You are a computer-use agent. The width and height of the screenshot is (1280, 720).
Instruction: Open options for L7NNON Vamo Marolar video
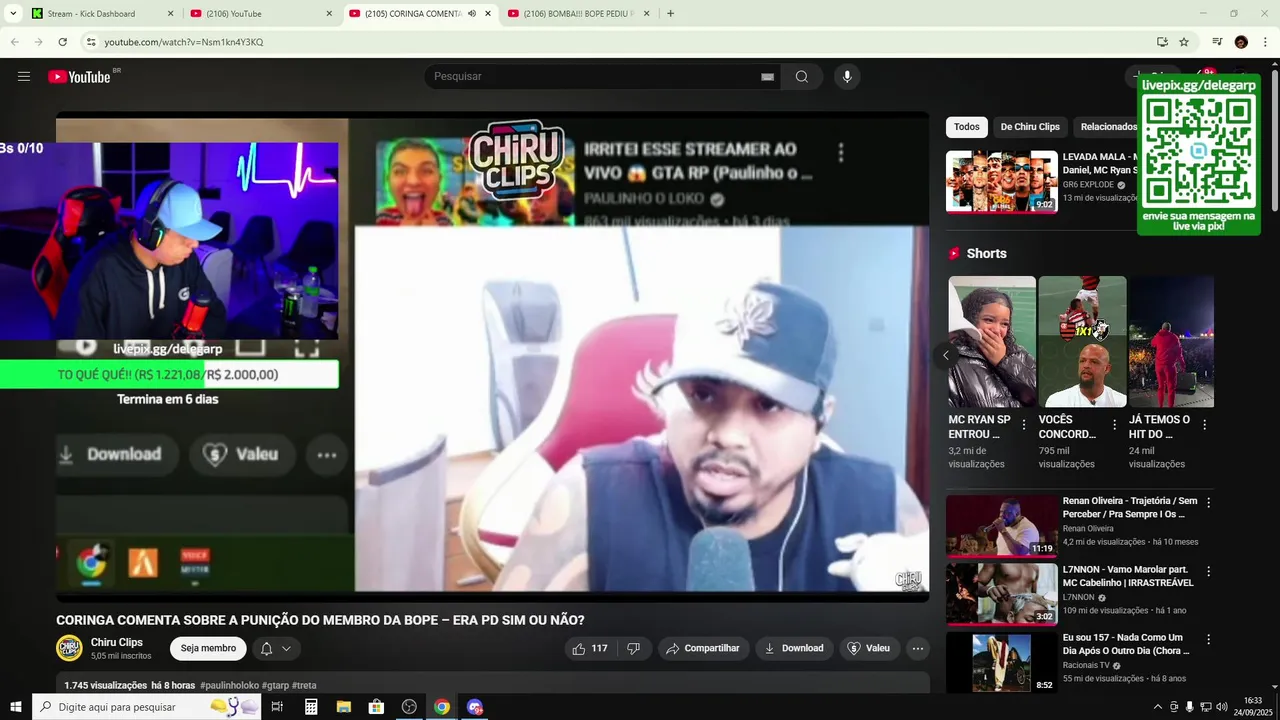click(x=1208, y=571)
